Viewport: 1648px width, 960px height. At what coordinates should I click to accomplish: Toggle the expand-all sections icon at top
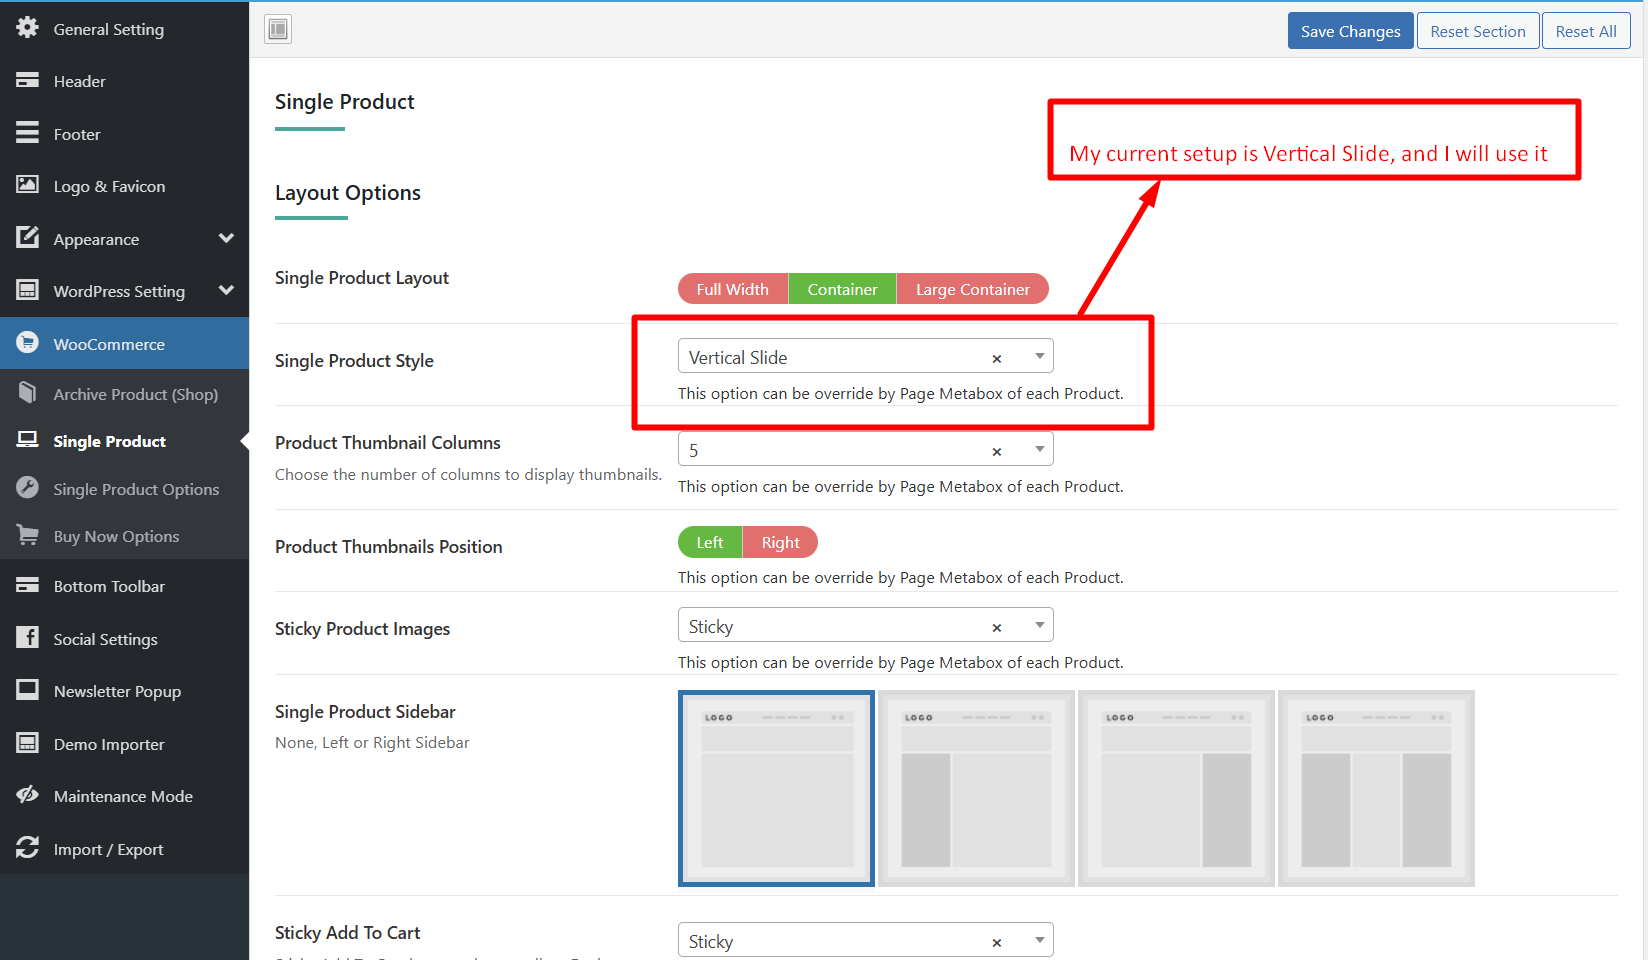pyautogui.click(x=278, y=30)
